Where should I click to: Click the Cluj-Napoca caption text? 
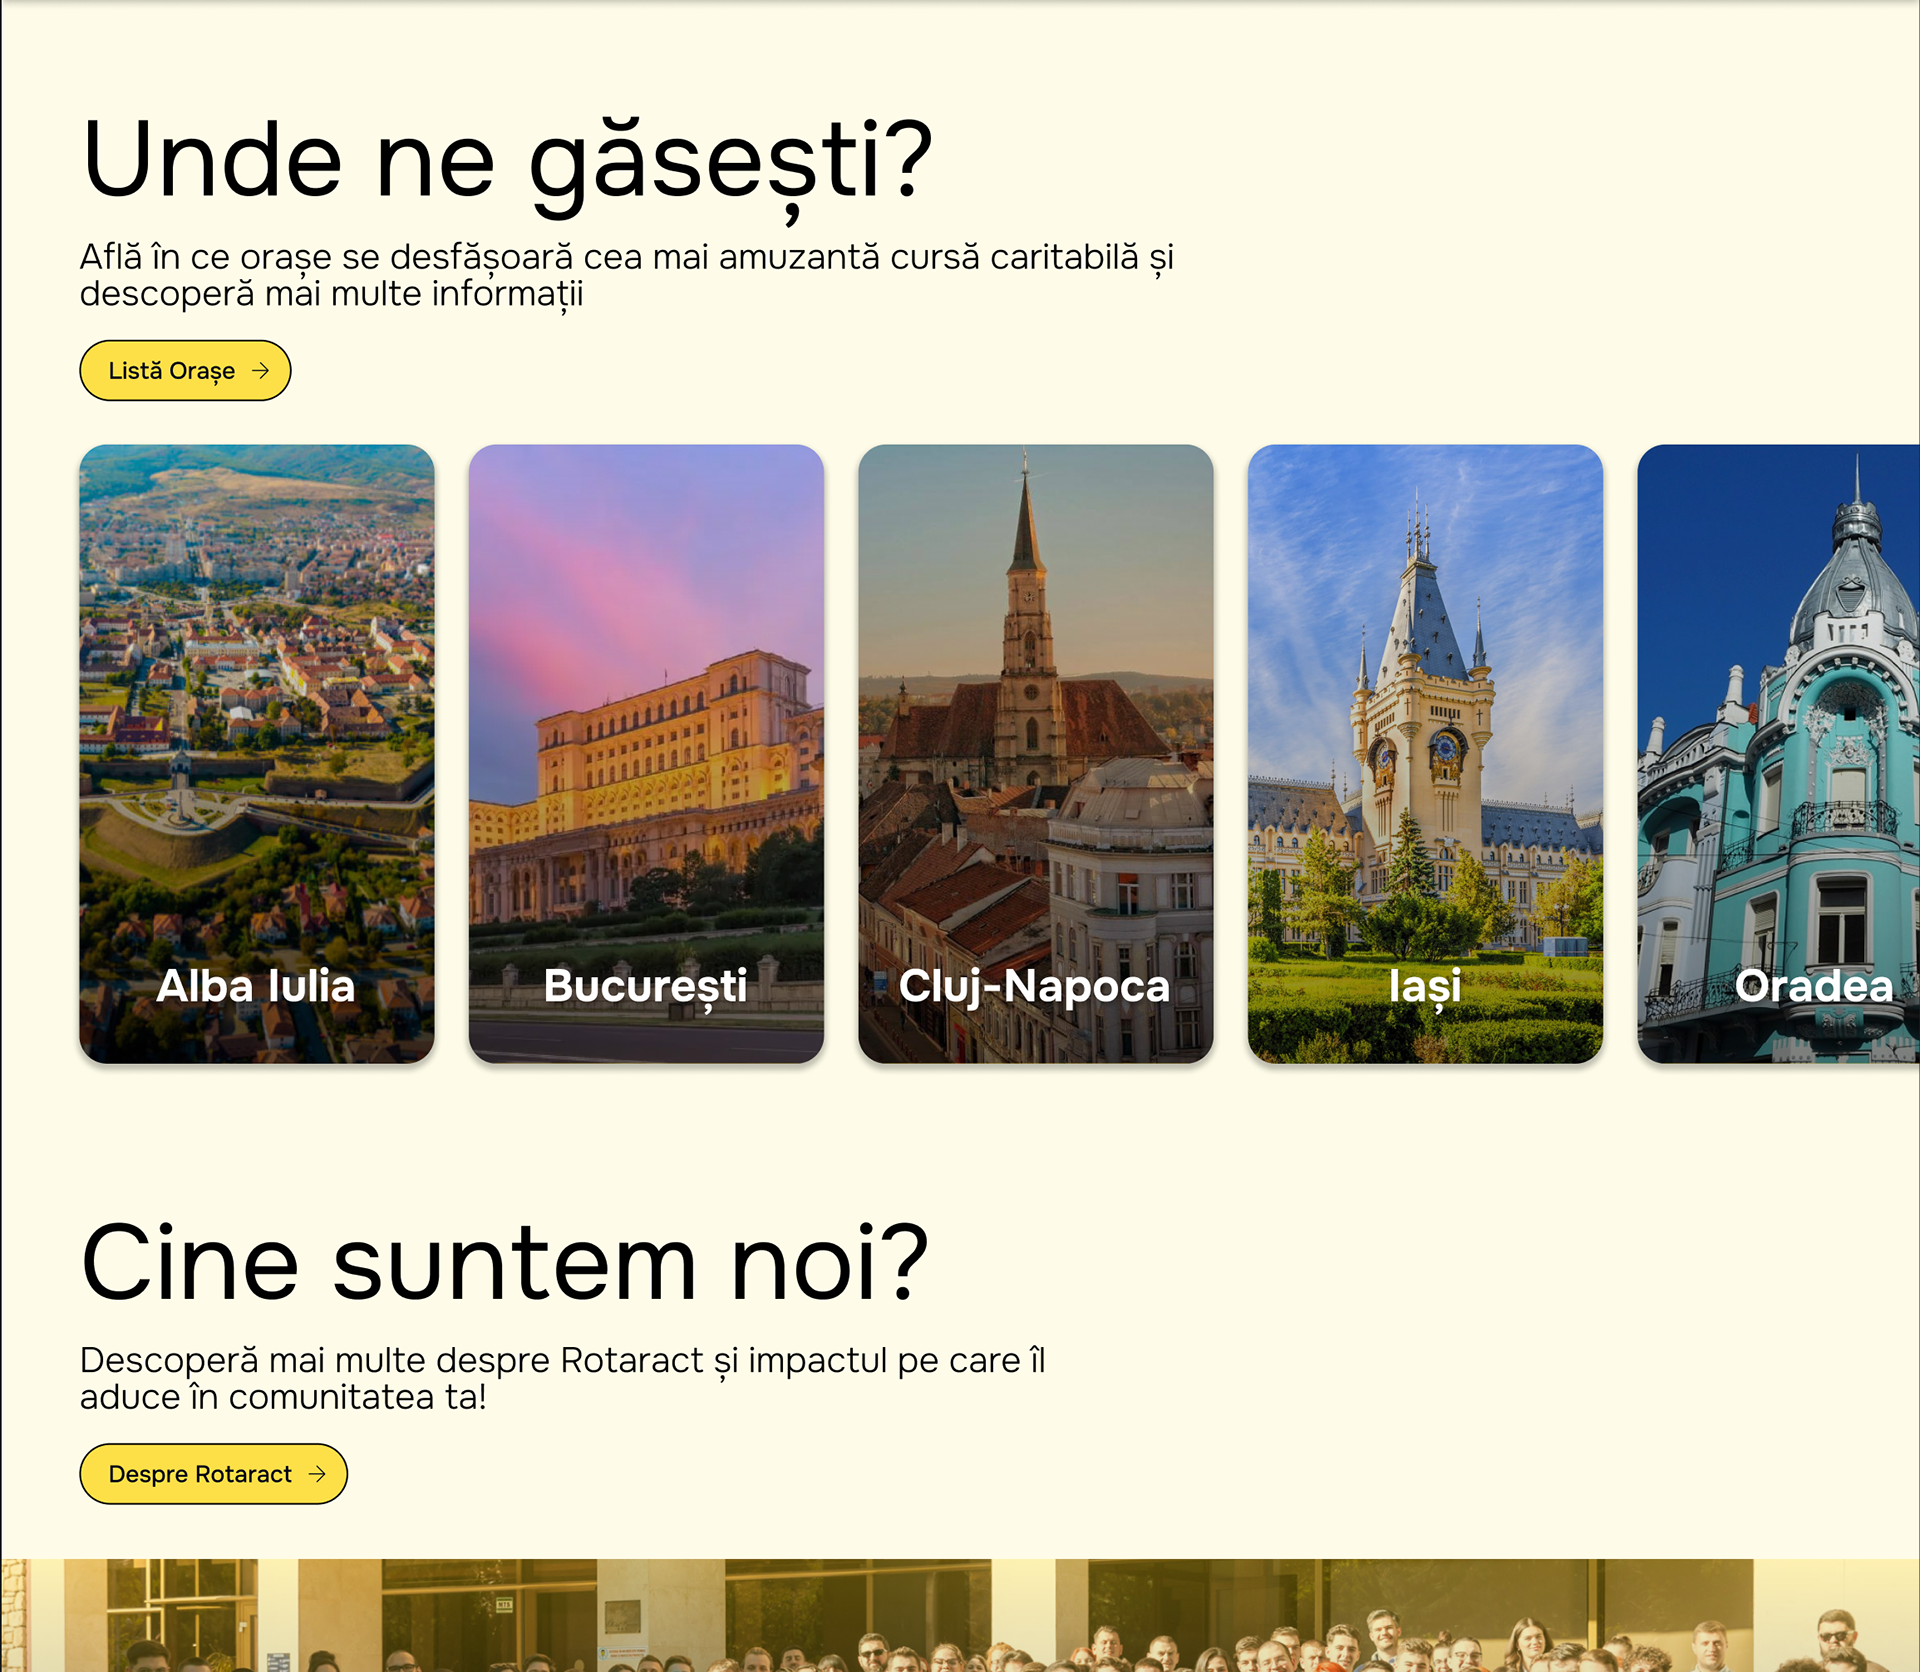(x=1034, y=986)
